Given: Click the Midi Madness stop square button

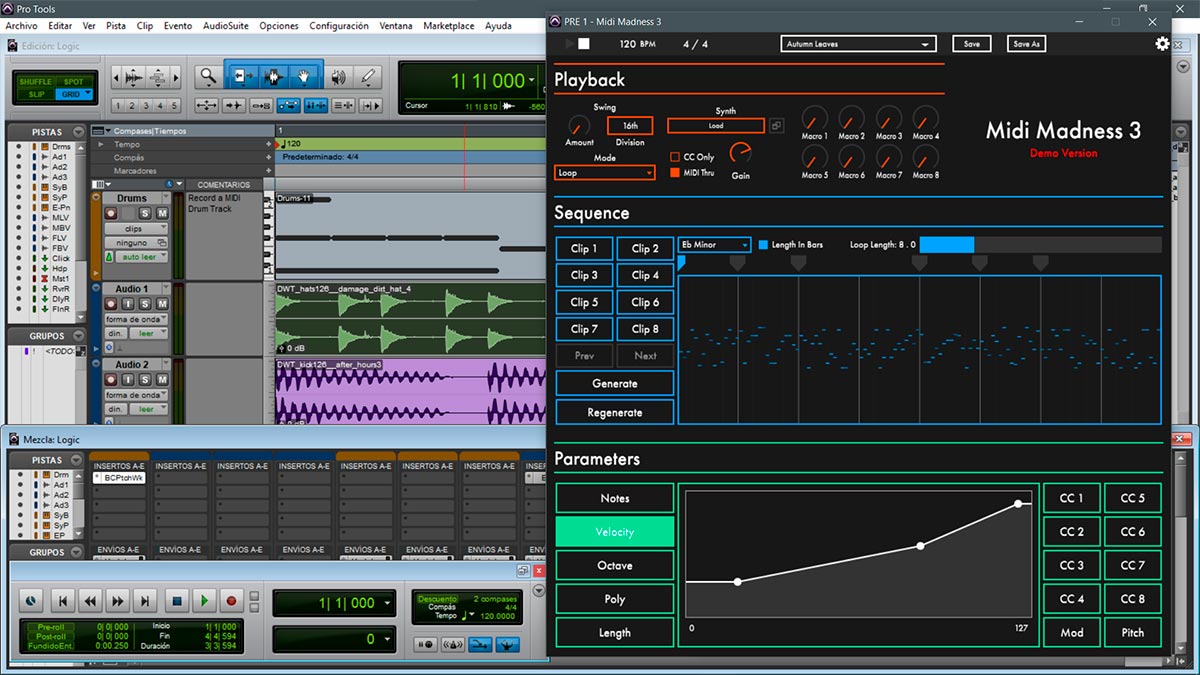Looking at the screenshot, I should tap(584, 44).
